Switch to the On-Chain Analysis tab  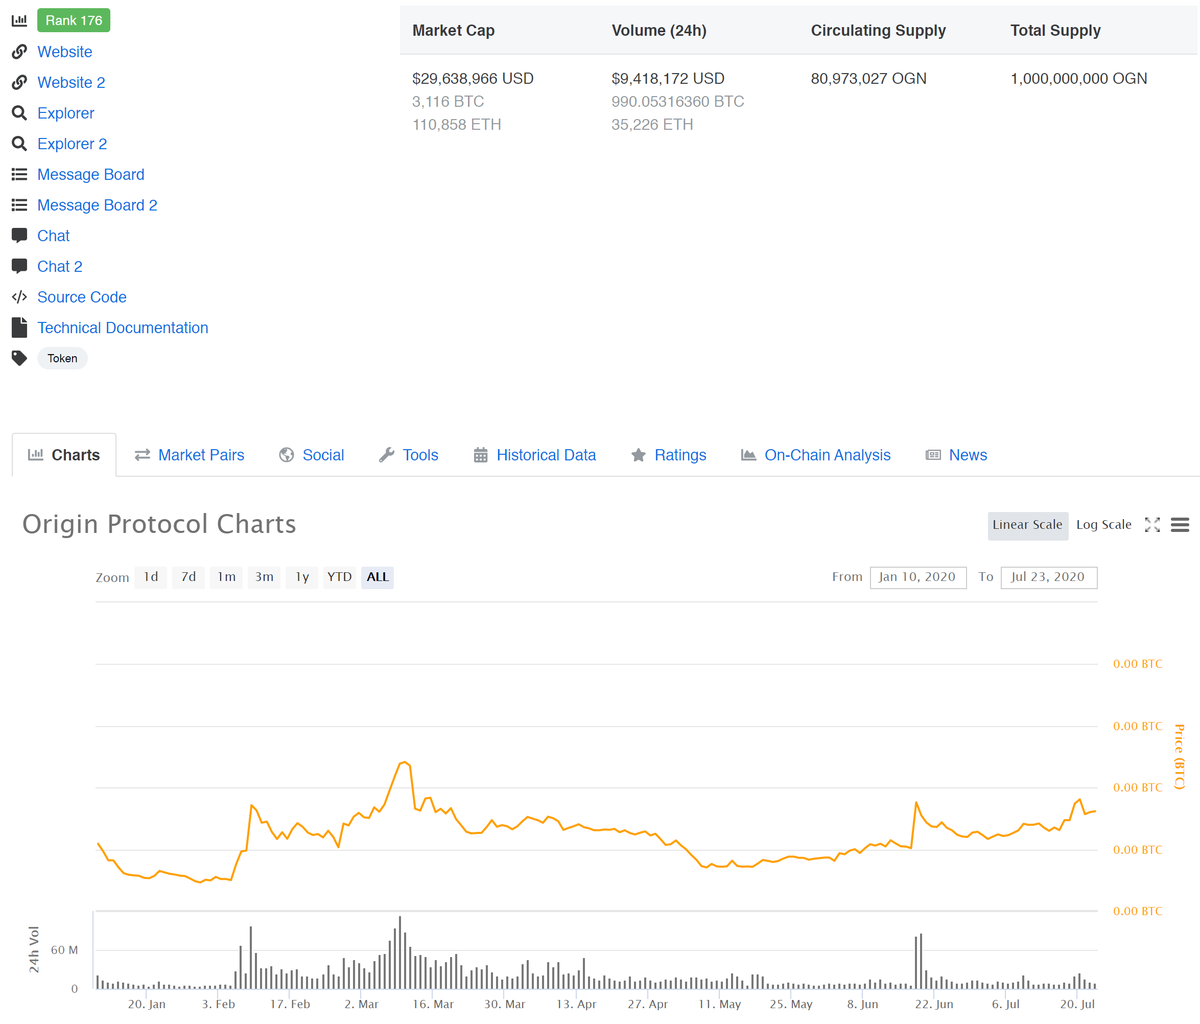pyautogui.click(x=815, y=455)
